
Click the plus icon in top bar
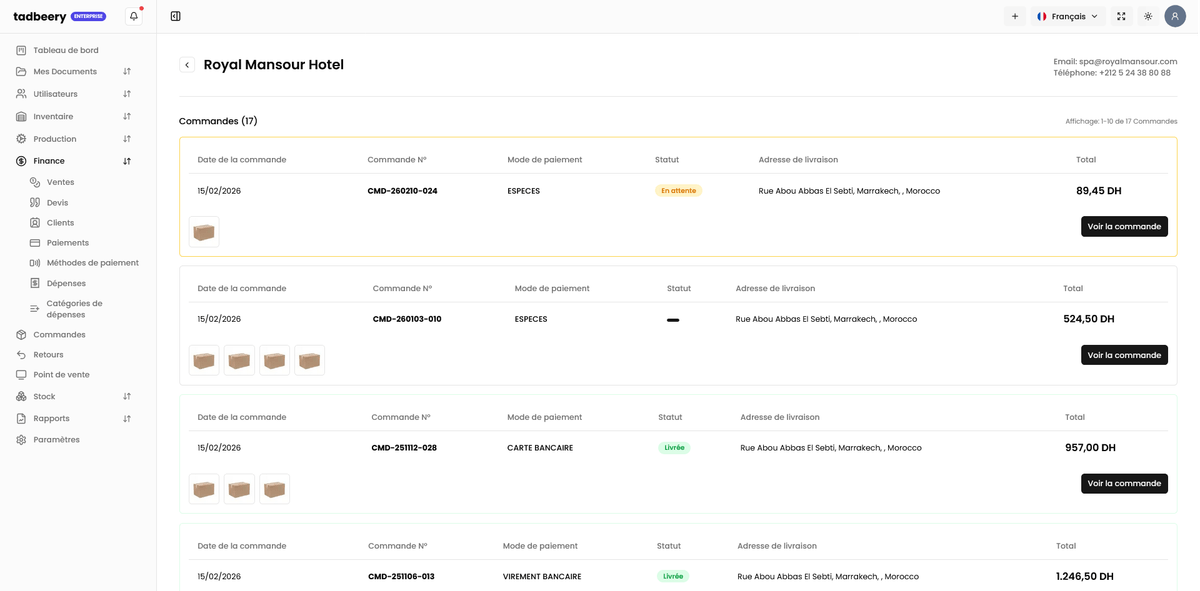point(1015,16)
